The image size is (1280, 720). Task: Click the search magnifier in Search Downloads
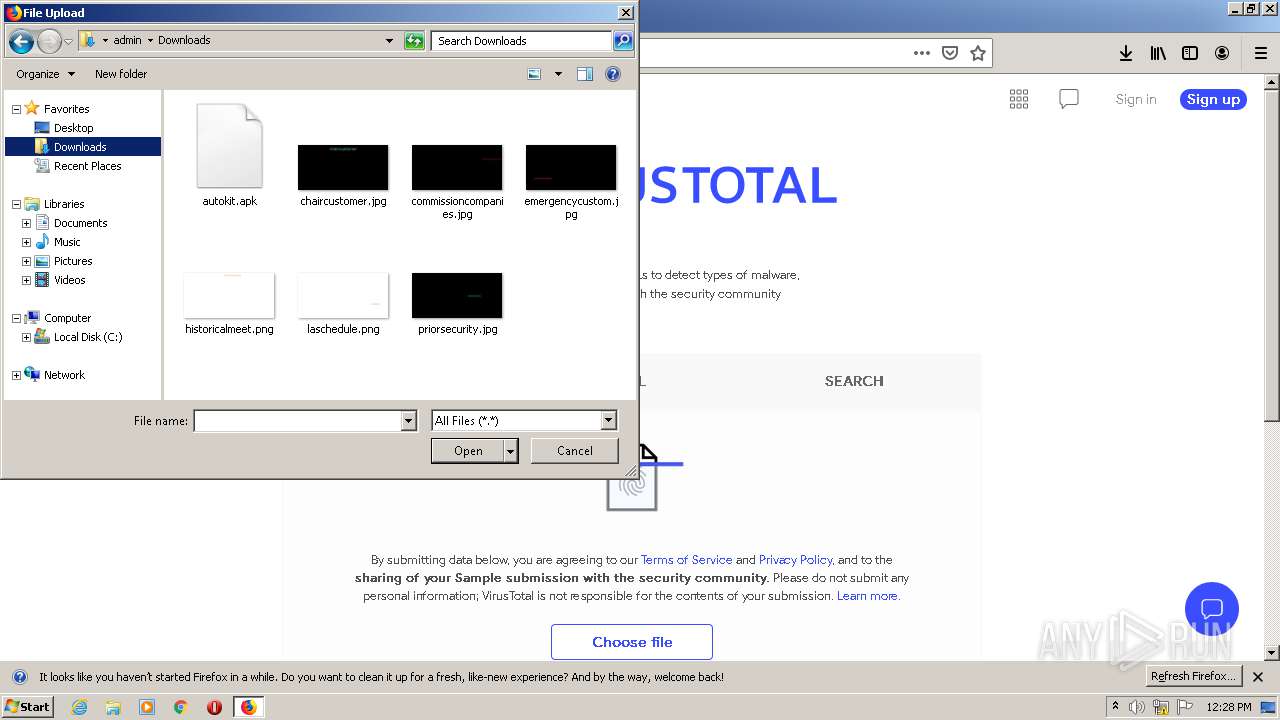point(623,41)
